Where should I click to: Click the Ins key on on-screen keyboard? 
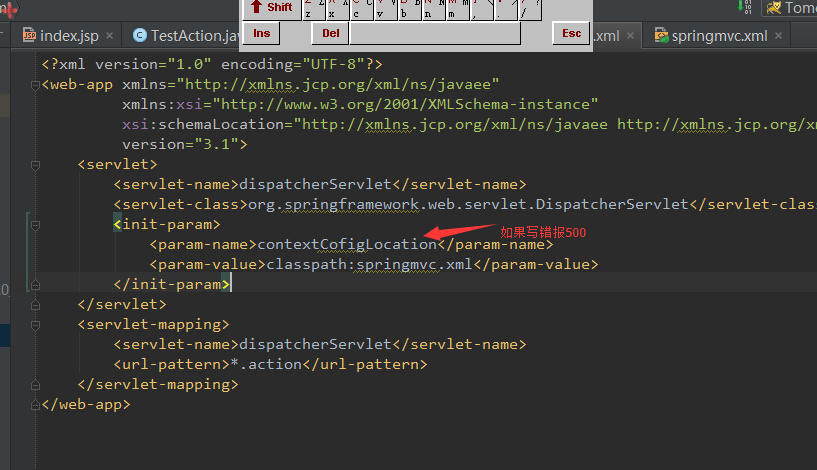(262, 33)
